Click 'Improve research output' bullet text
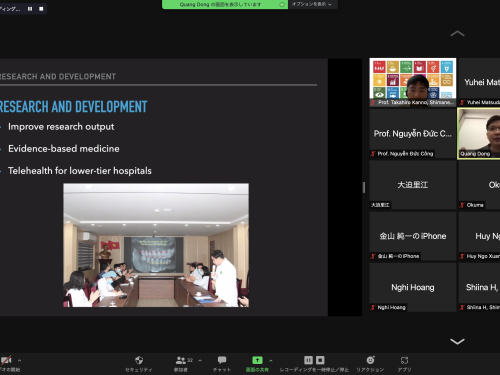 61,127
